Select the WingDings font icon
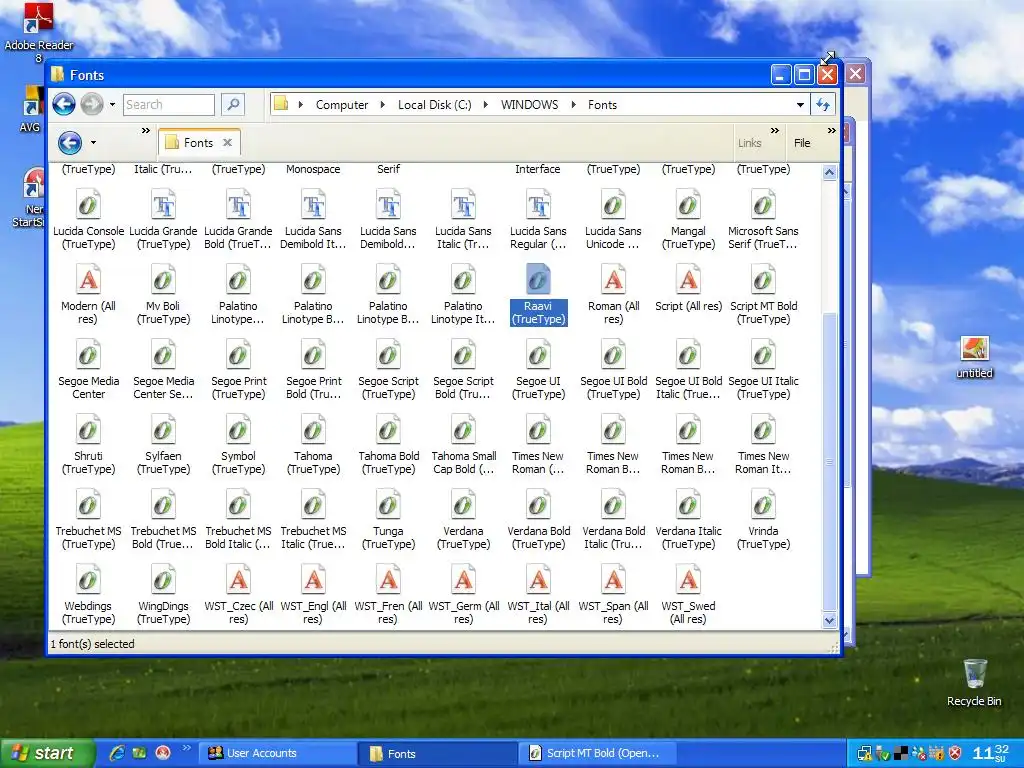 163,581
